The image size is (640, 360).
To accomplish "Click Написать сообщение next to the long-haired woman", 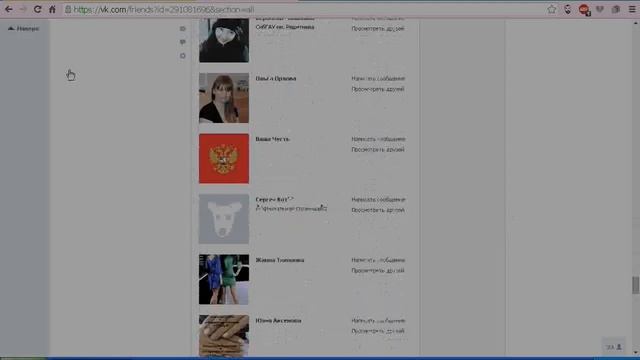I will (x=378, y=78).
